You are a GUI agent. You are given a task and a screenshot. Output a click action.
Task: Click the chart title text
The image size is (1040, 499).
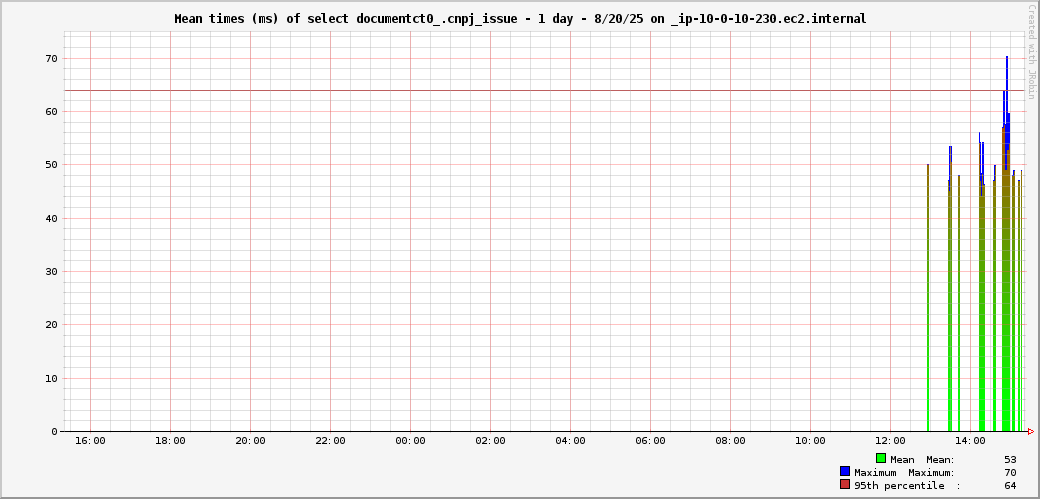pos(520,19)
